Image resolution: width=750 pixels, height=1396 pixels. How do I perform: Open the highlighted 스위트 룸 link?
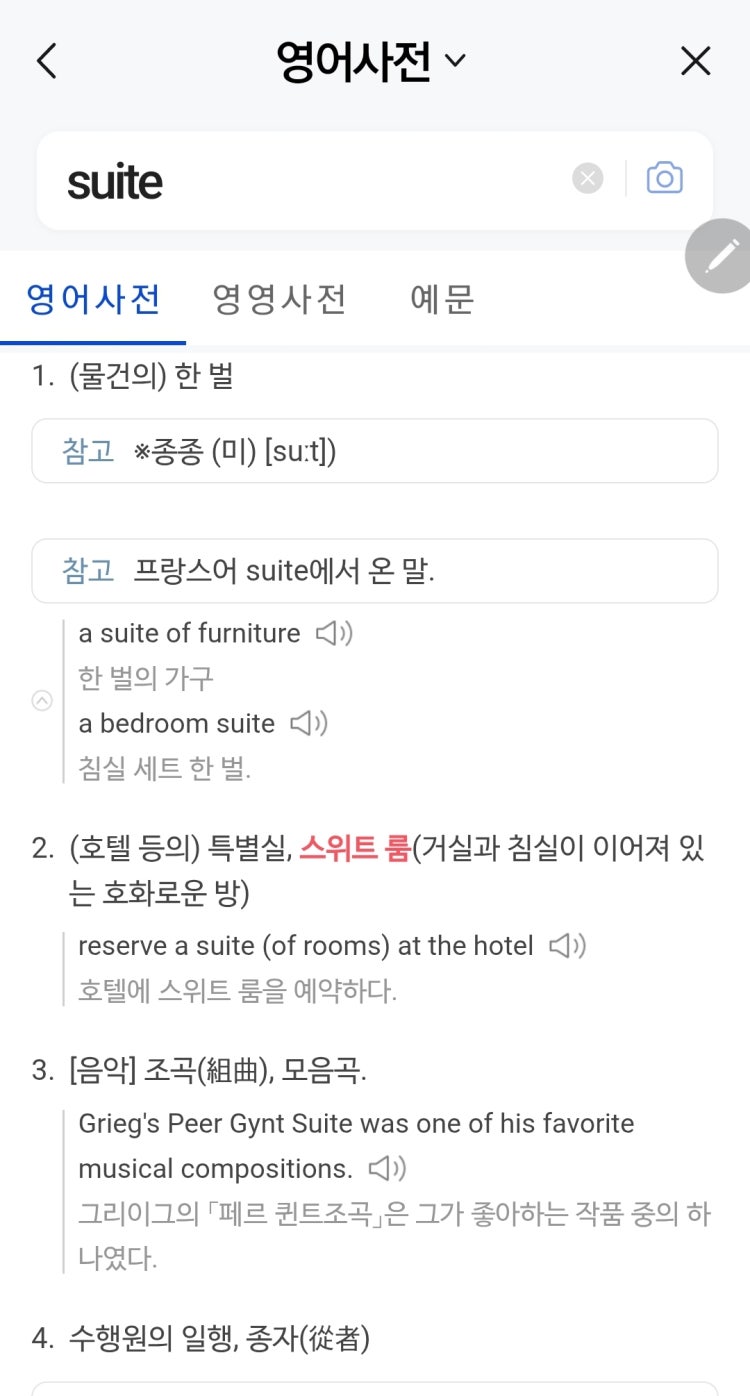click(355, 849)
